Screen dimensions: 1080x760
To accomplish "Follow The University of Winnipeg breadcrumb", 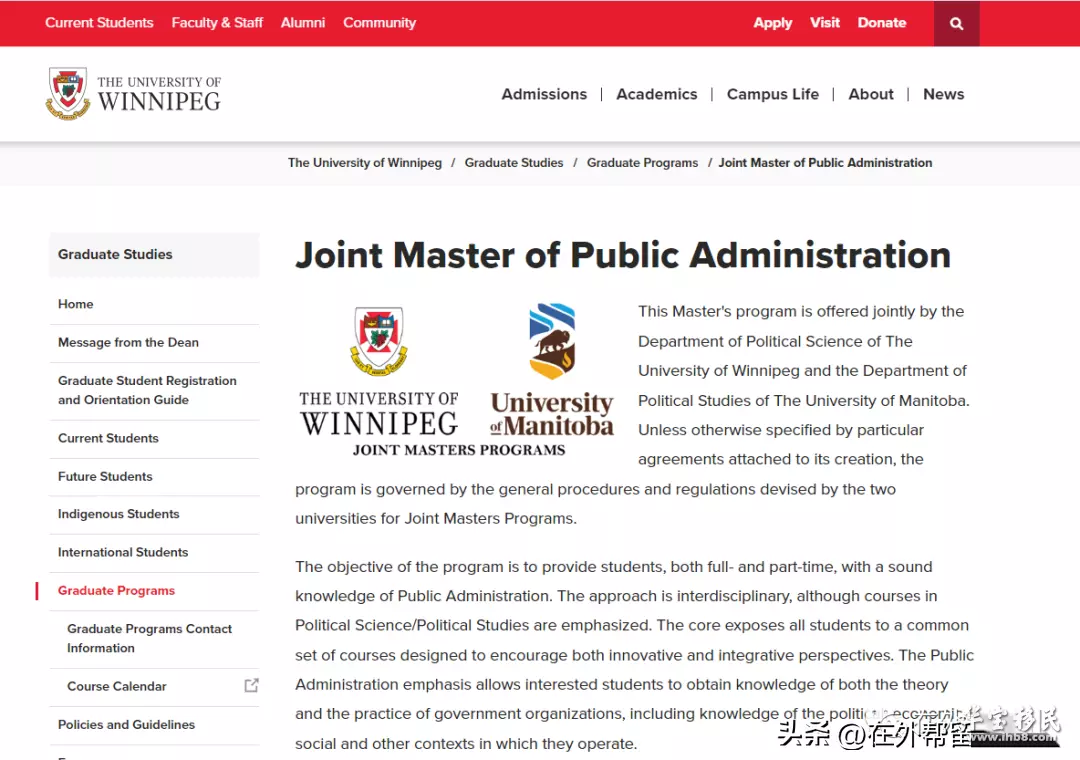I will (x=365, y=163).
